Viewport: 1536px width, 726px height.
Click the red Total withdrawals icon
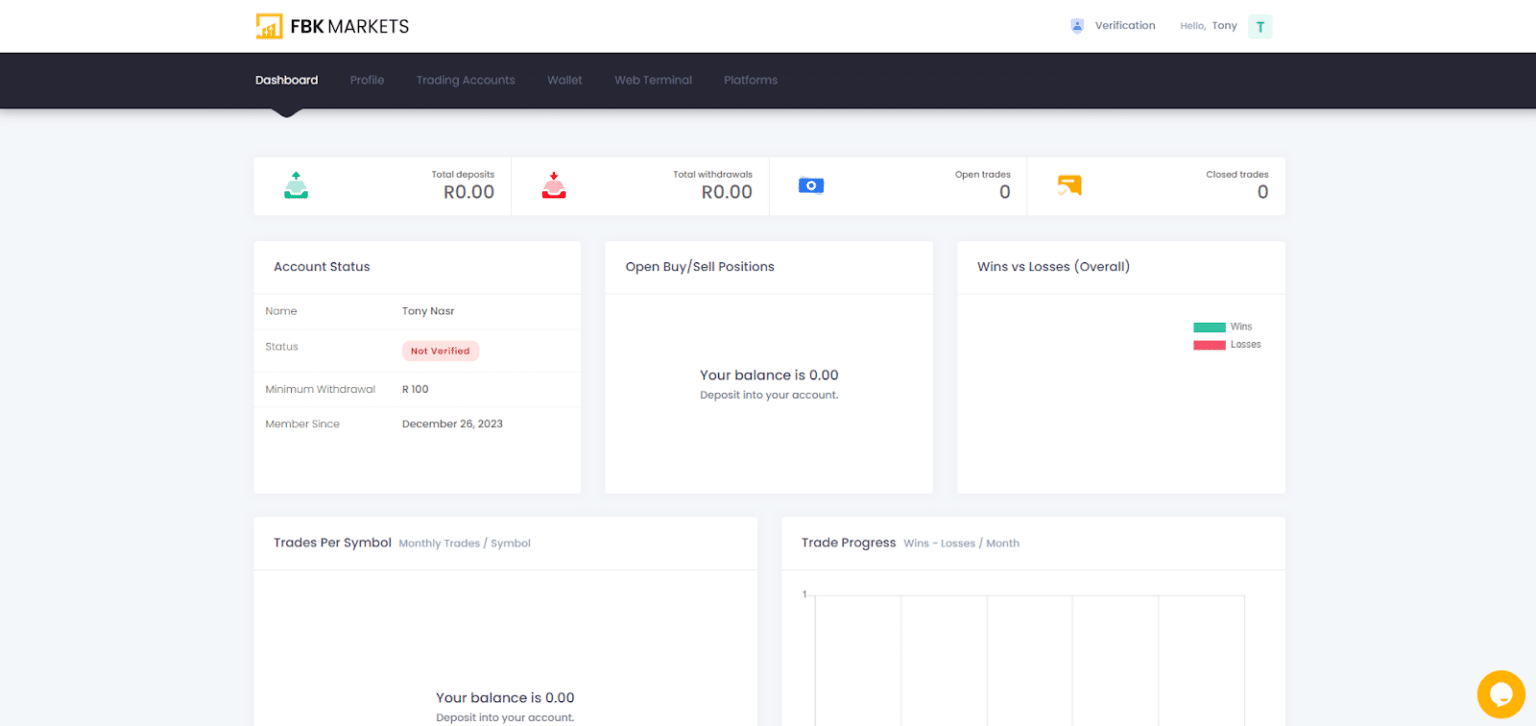click(554, 185)
